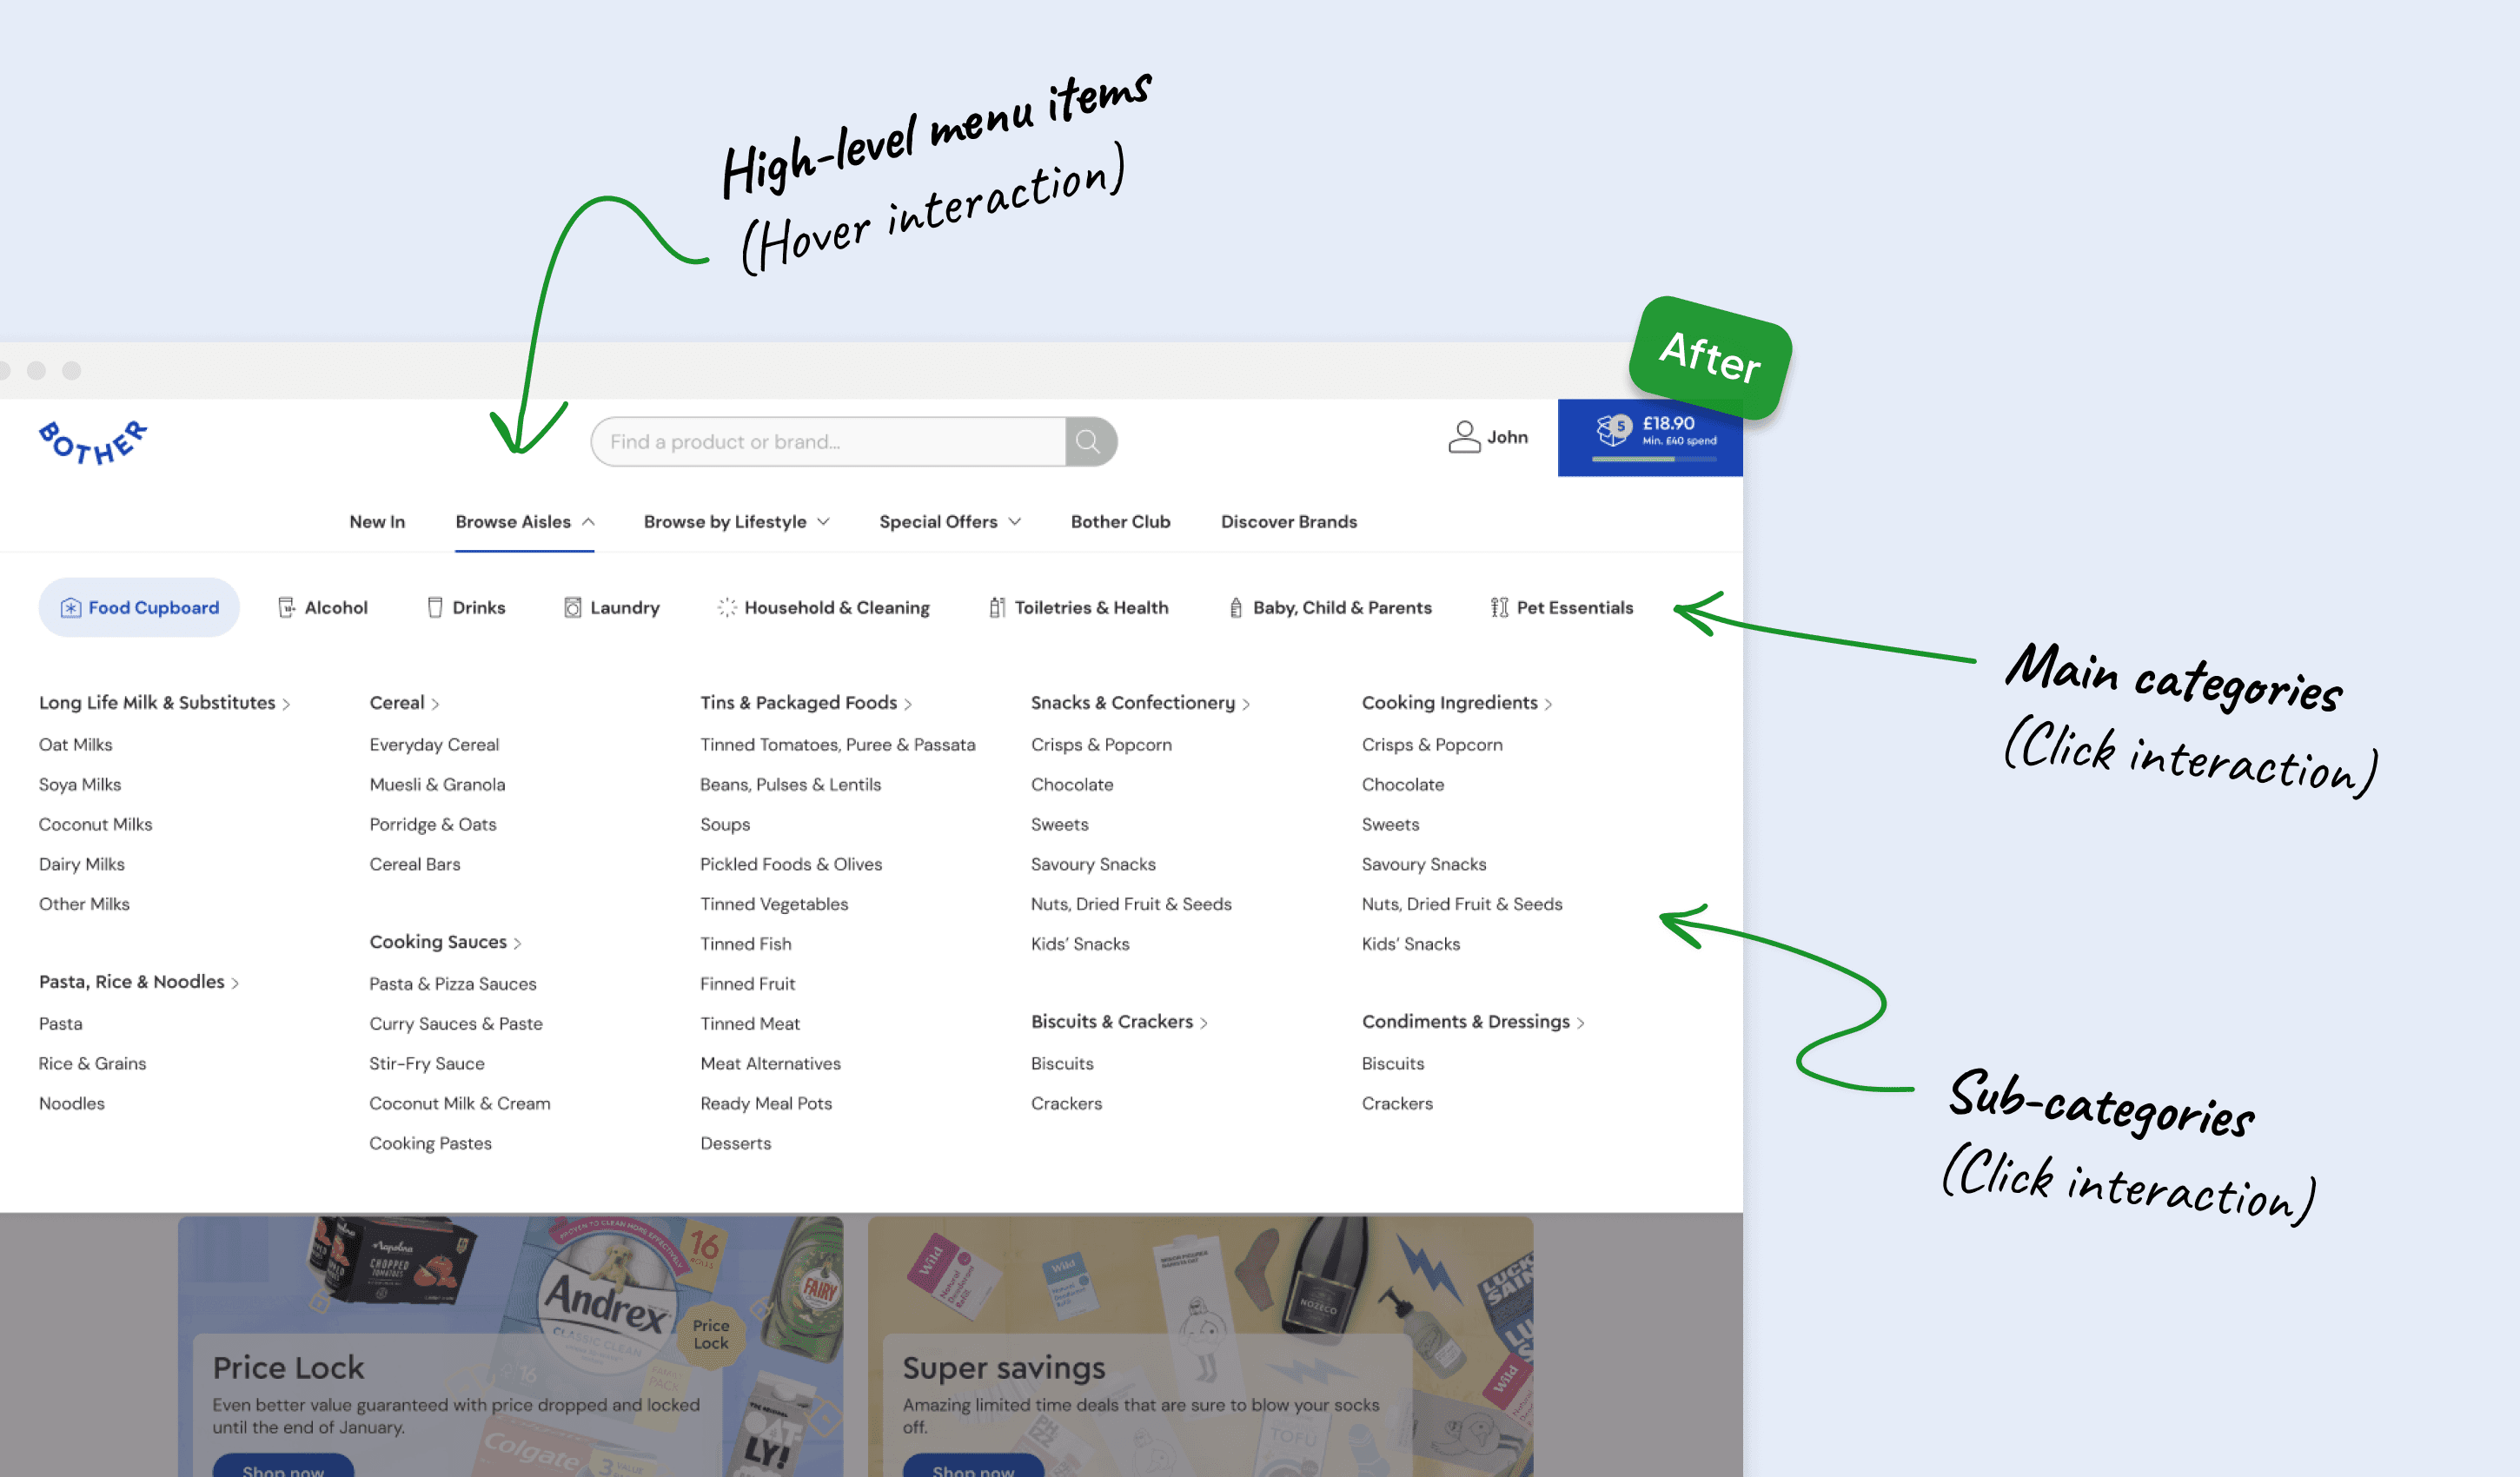Open basket showing £18.90
2520x1477 pixels.
pos(1650,438)
